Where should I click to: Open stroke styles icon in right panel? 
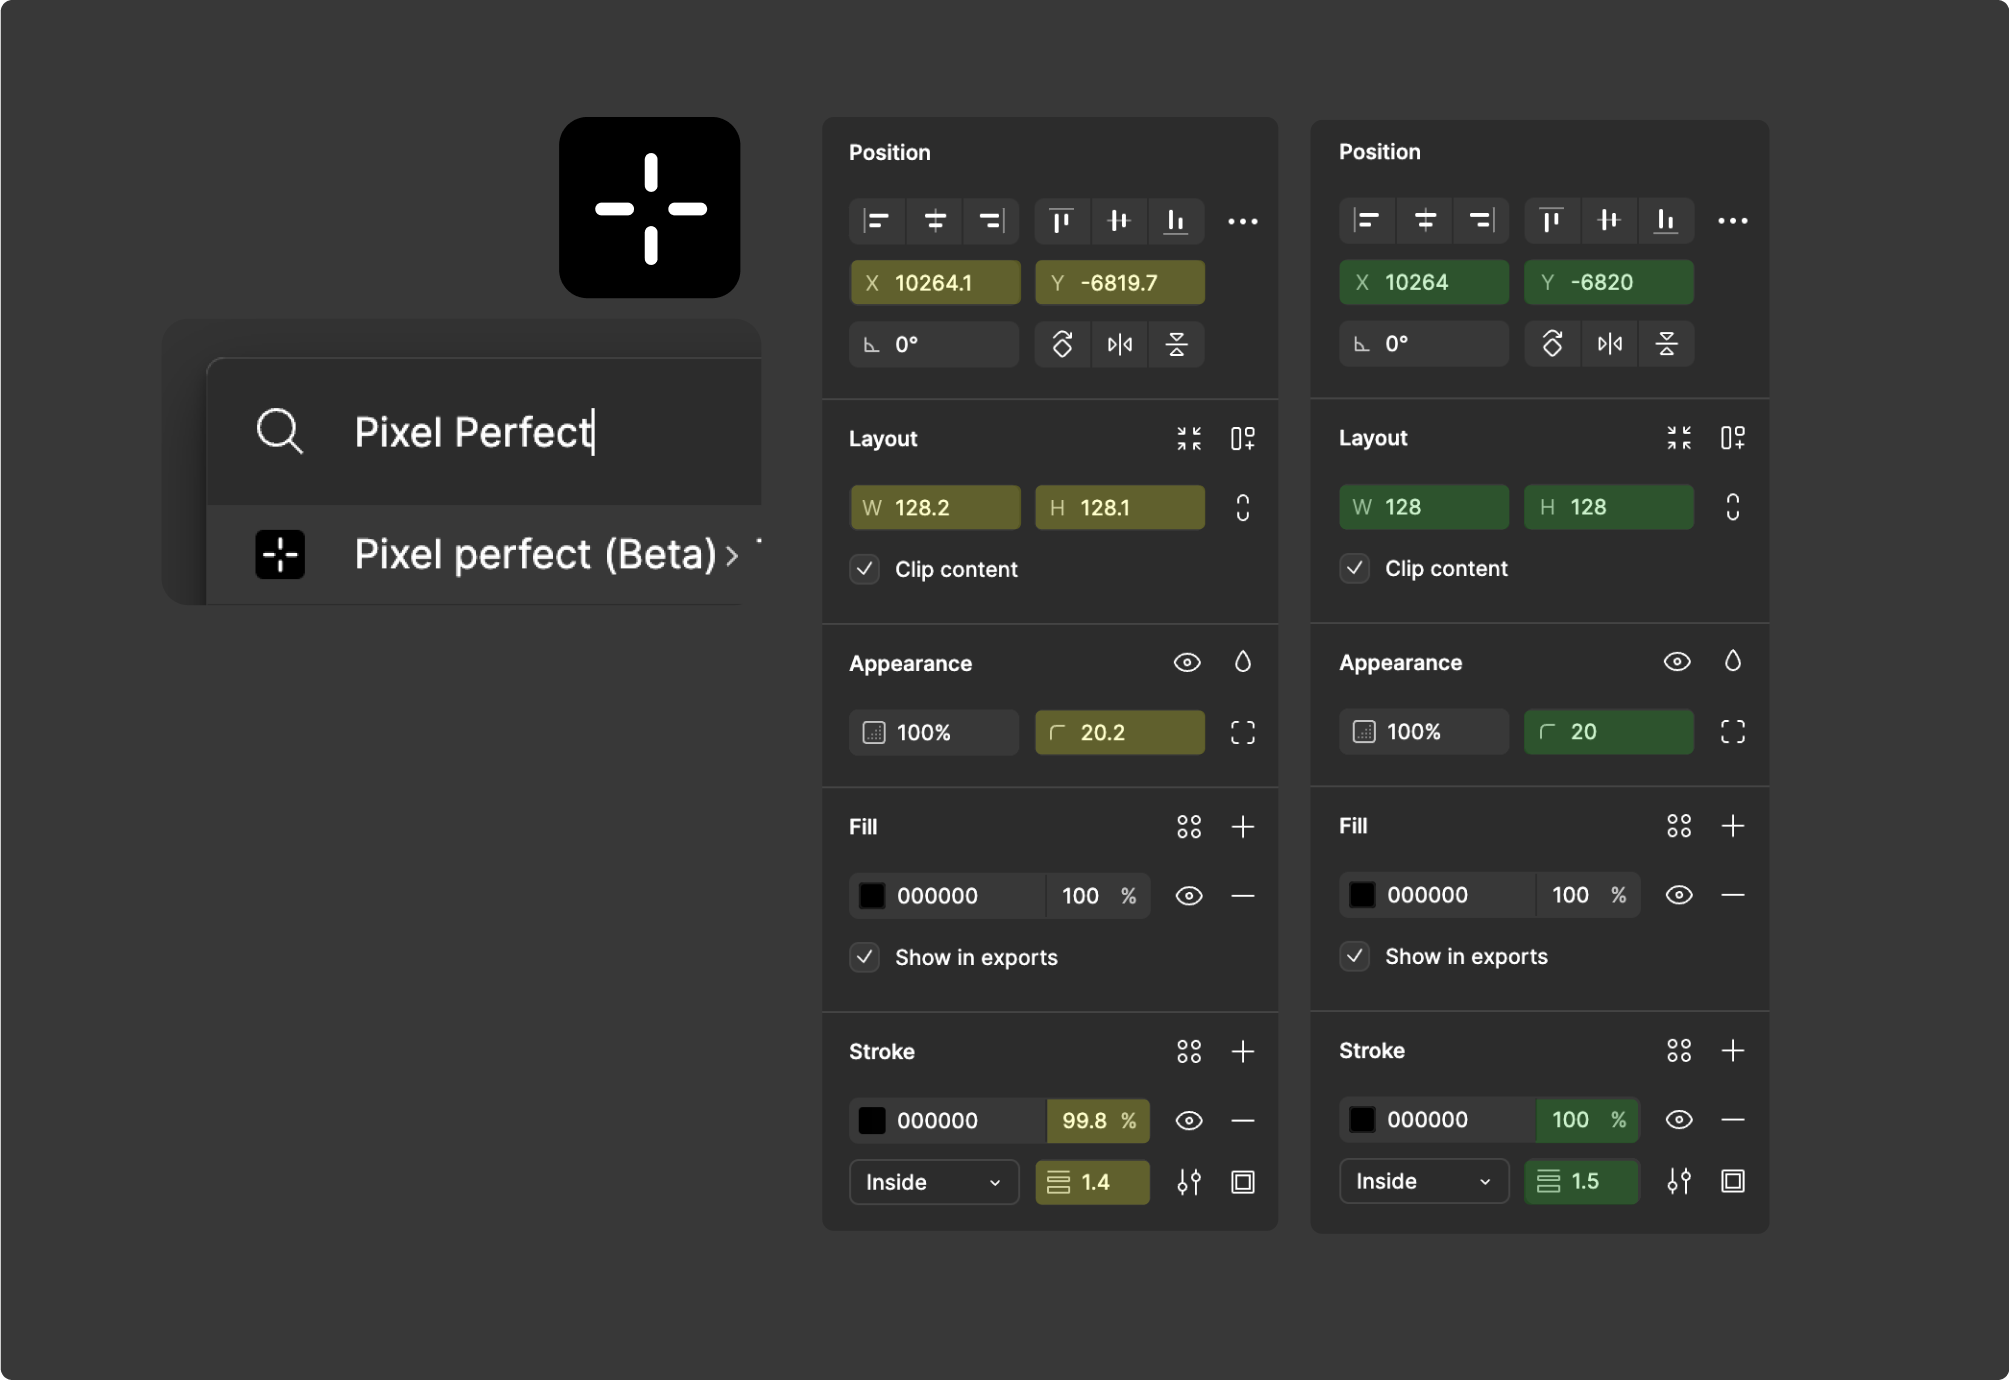(1679, 1051)
